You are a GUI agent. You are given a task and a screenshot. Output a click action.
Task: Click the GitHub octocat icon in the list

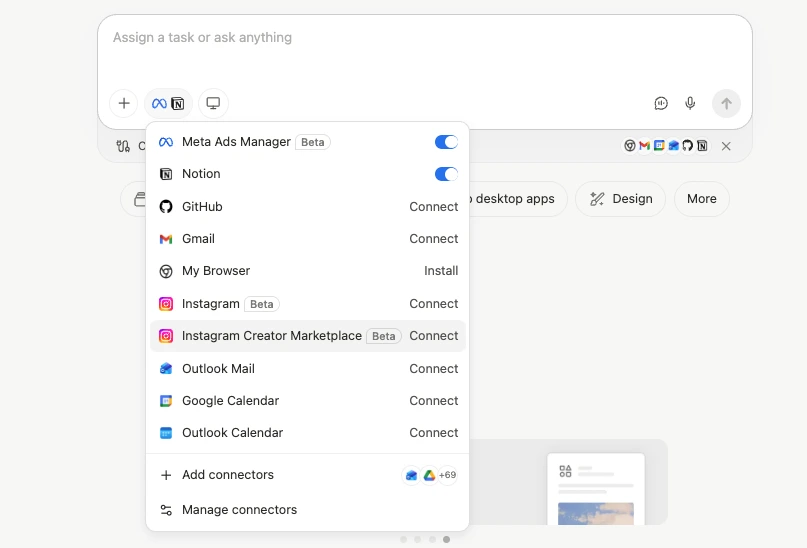pyautogui.click(x=166, y=206)
